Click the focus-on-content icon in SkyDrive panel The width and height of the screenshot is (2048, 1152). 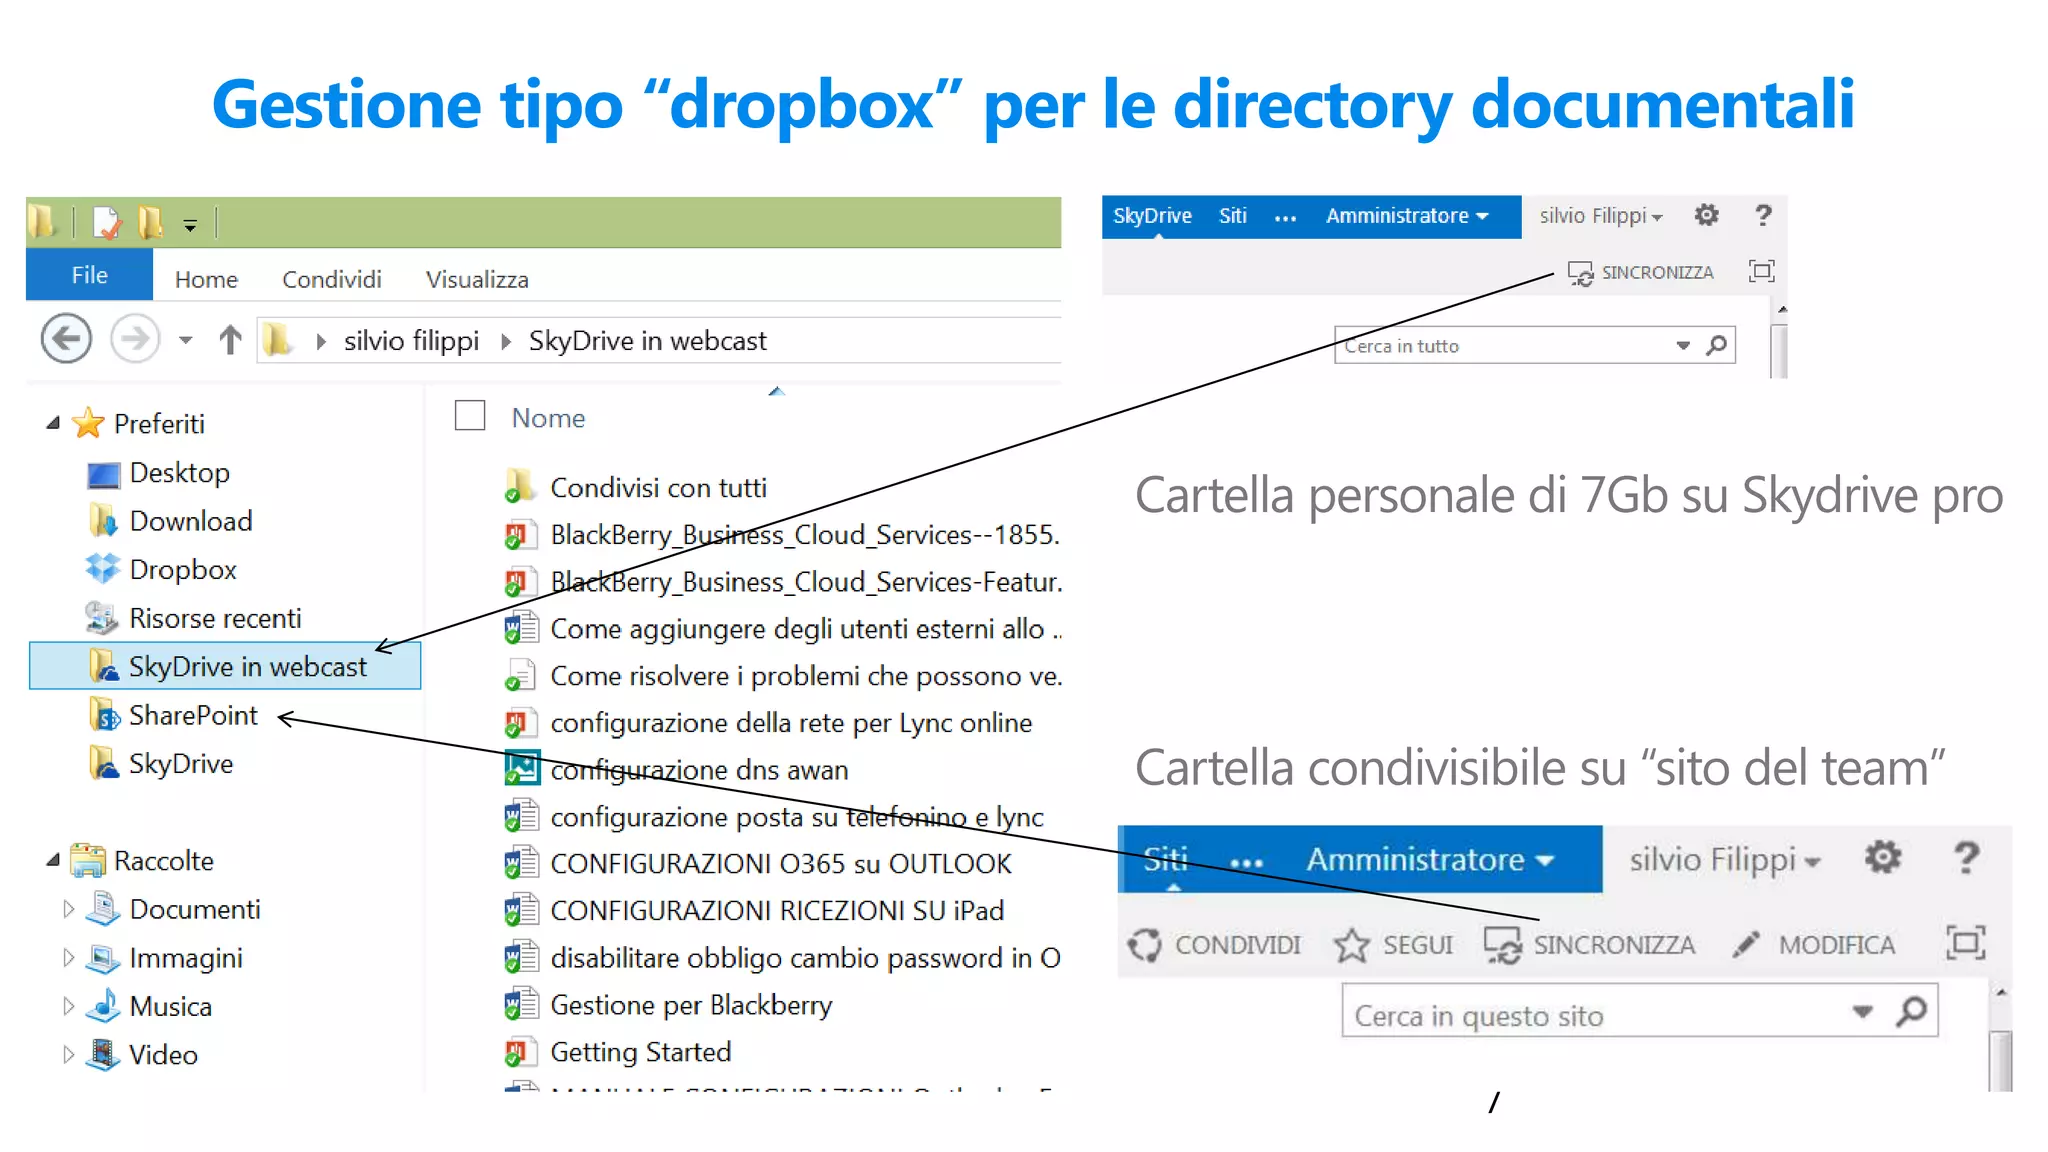[1761, 271]
